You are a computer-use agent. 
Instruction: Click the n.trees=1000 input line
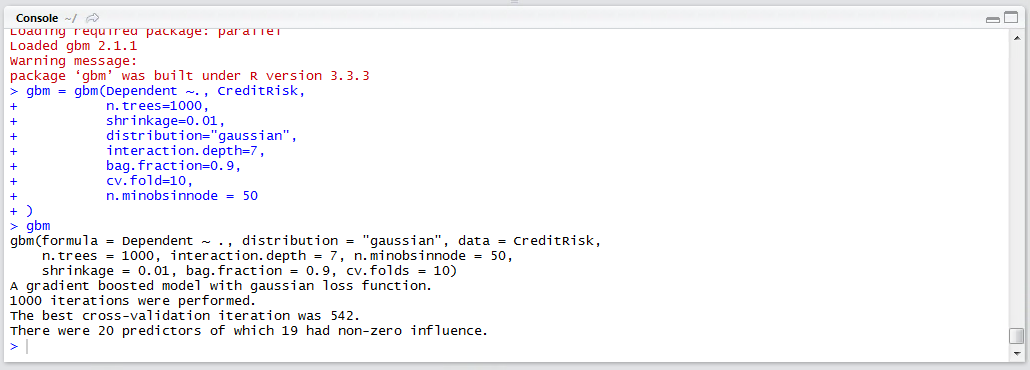[x=157, y=105]
